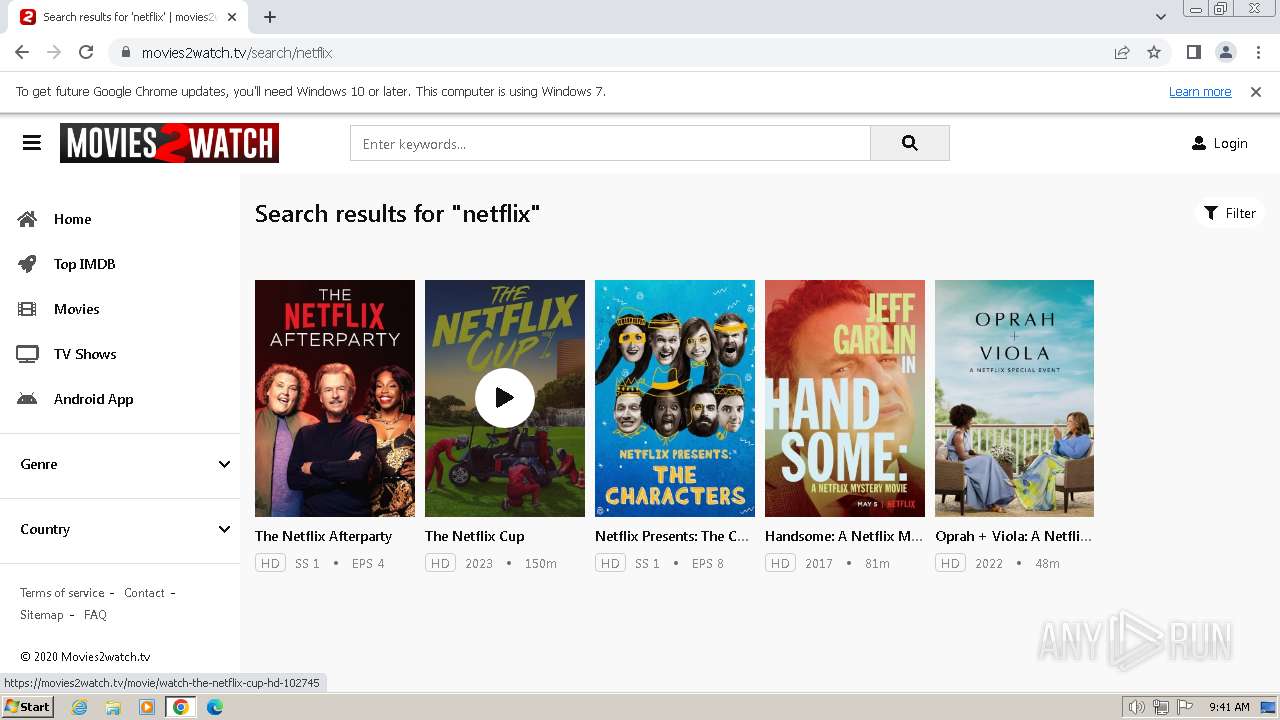Click the Netflix Presents: The C... title
The image size is (1280, 720).
672,536
